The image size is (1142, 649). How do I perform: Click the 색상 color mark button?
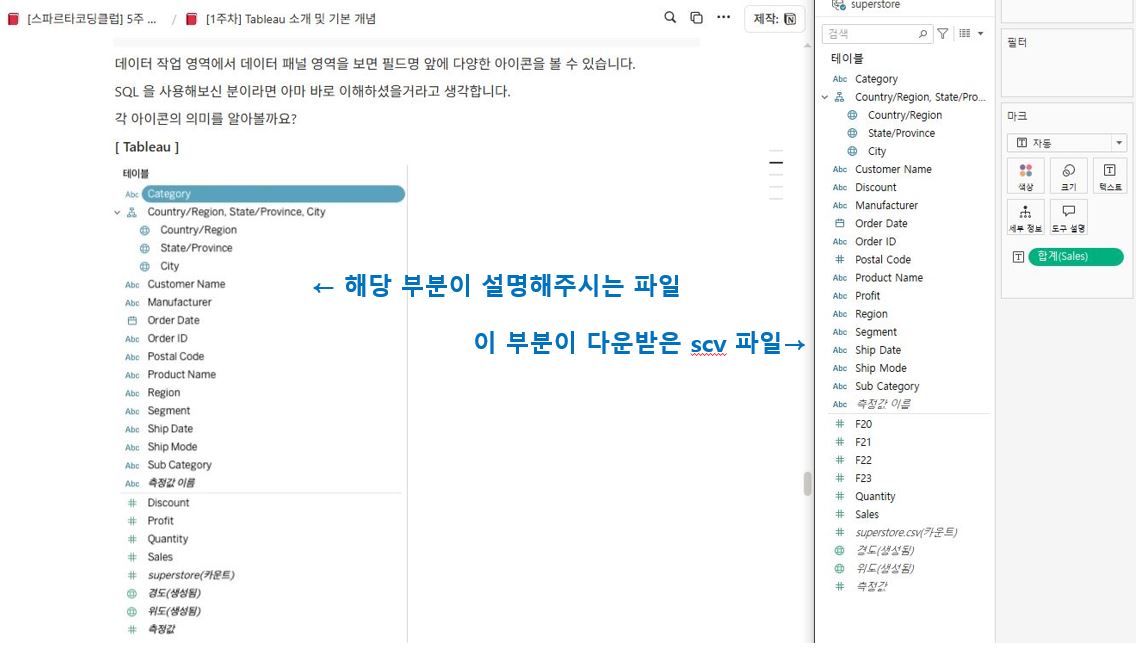click(x=1025, y=176)
